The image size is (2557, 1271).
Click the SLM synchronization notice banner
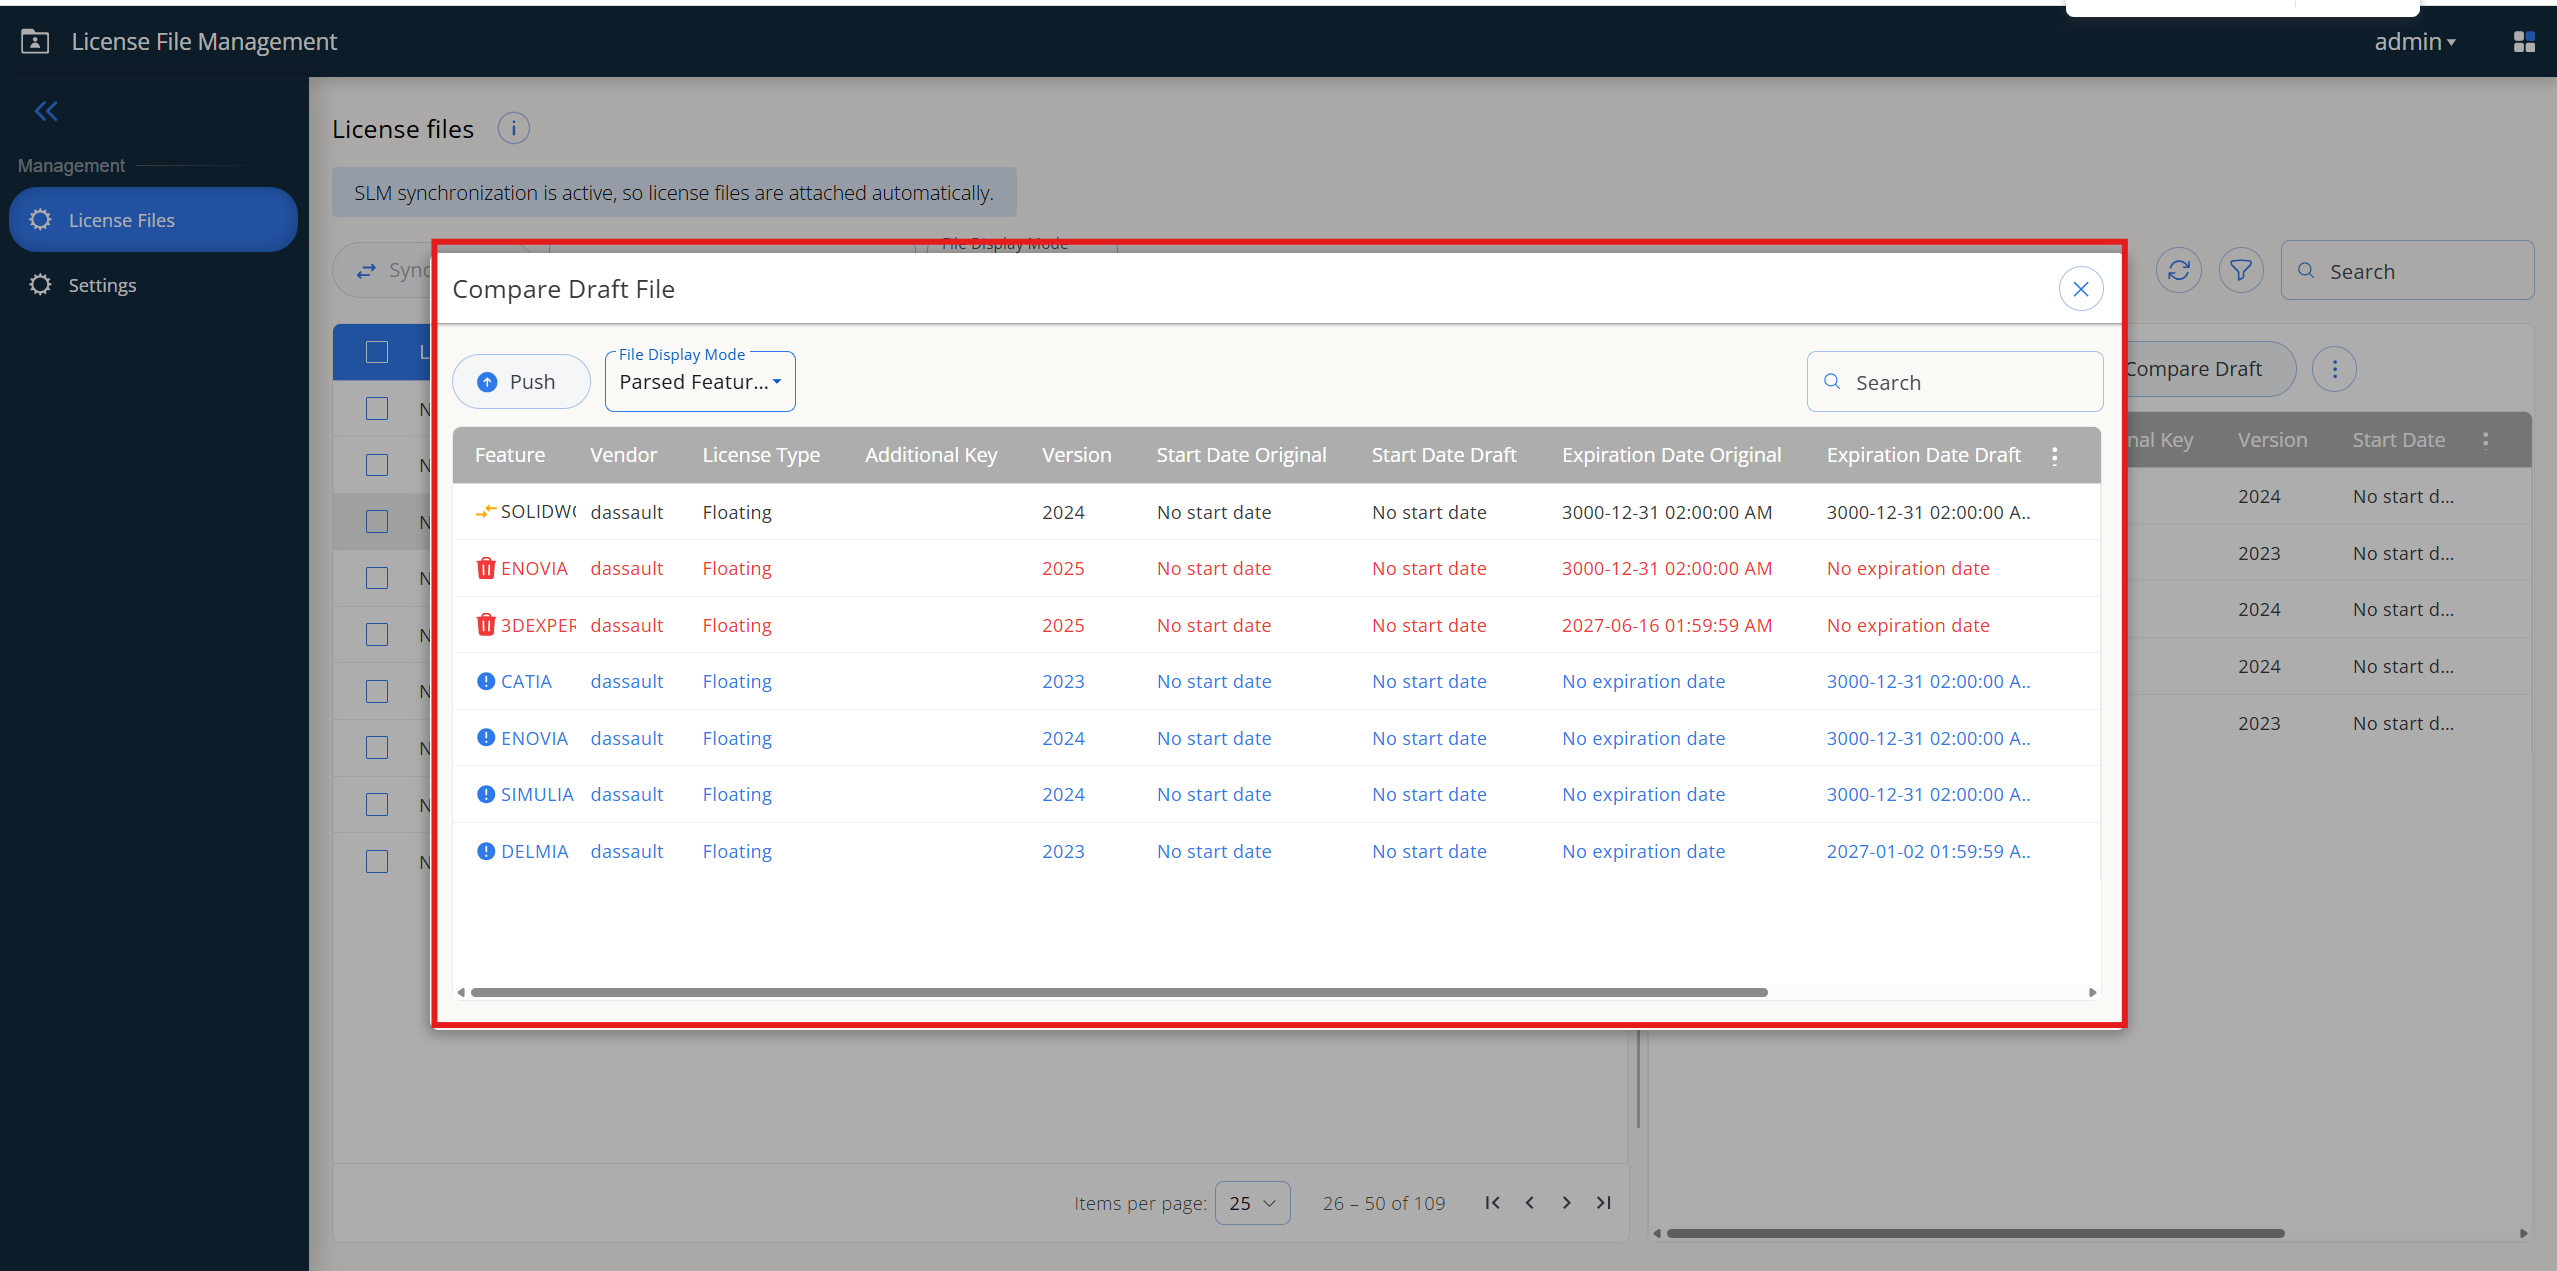click(x=674, y=192)
